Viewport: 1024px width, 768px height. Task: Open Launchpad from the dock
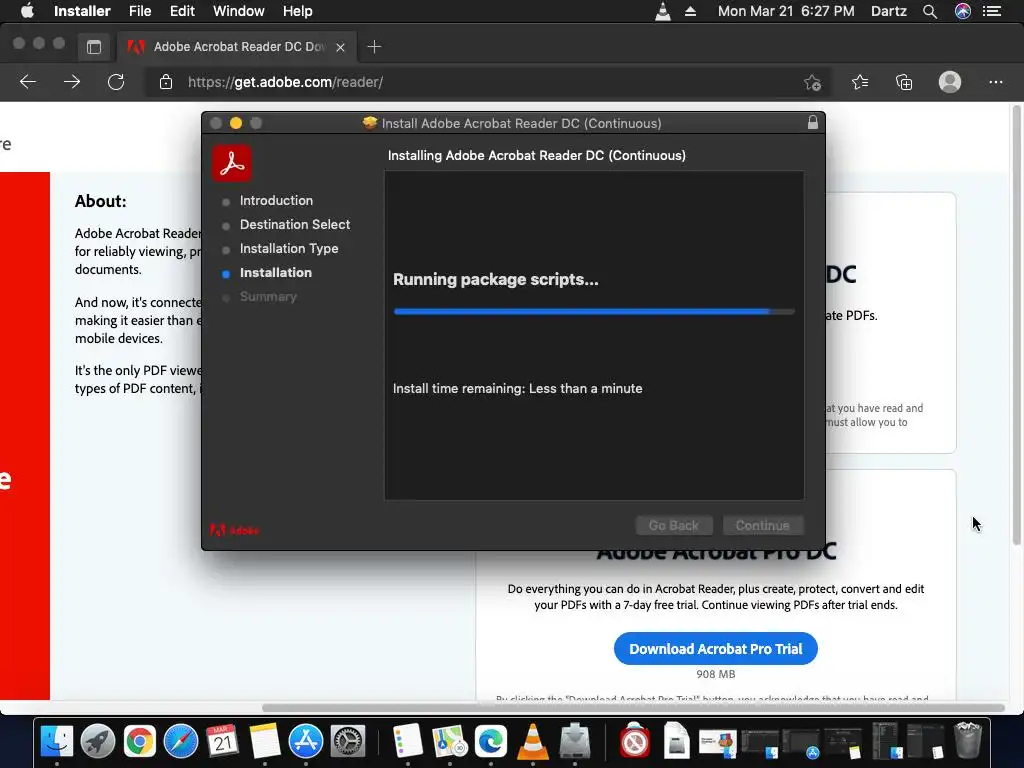click(98, 741)
